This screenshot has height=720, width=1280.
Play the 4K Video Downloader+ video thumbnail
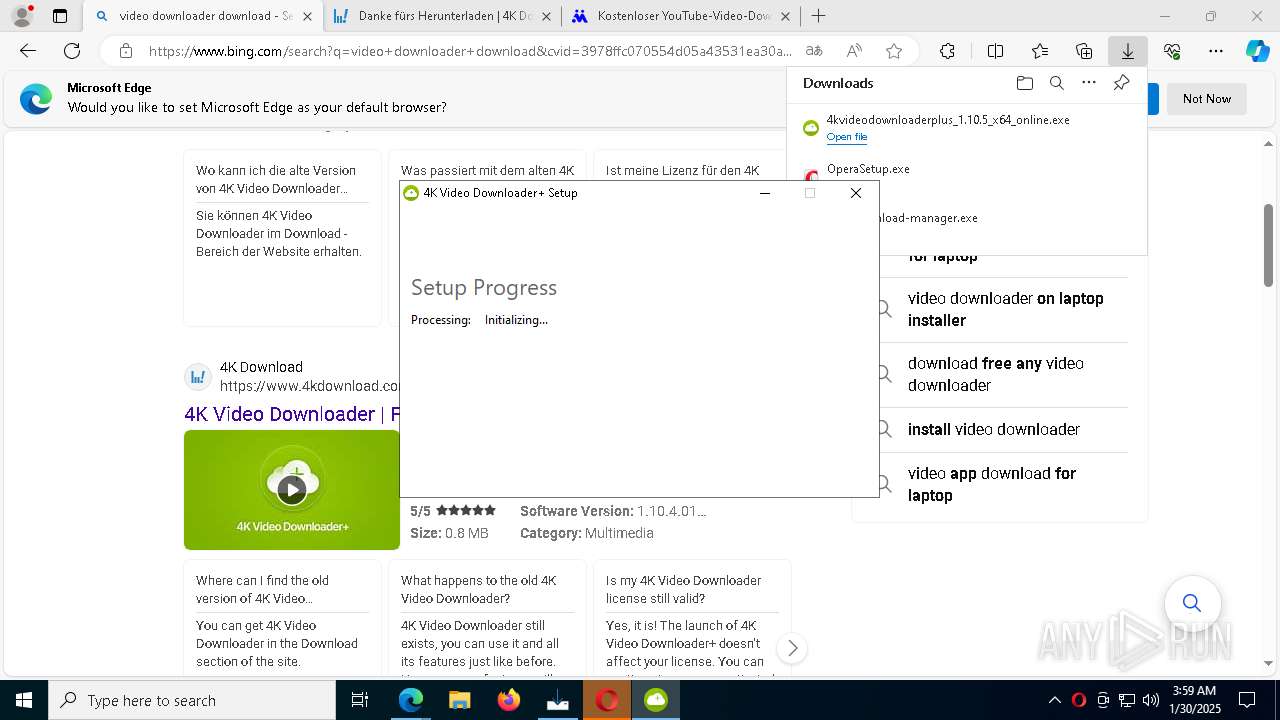coord(292,489)
